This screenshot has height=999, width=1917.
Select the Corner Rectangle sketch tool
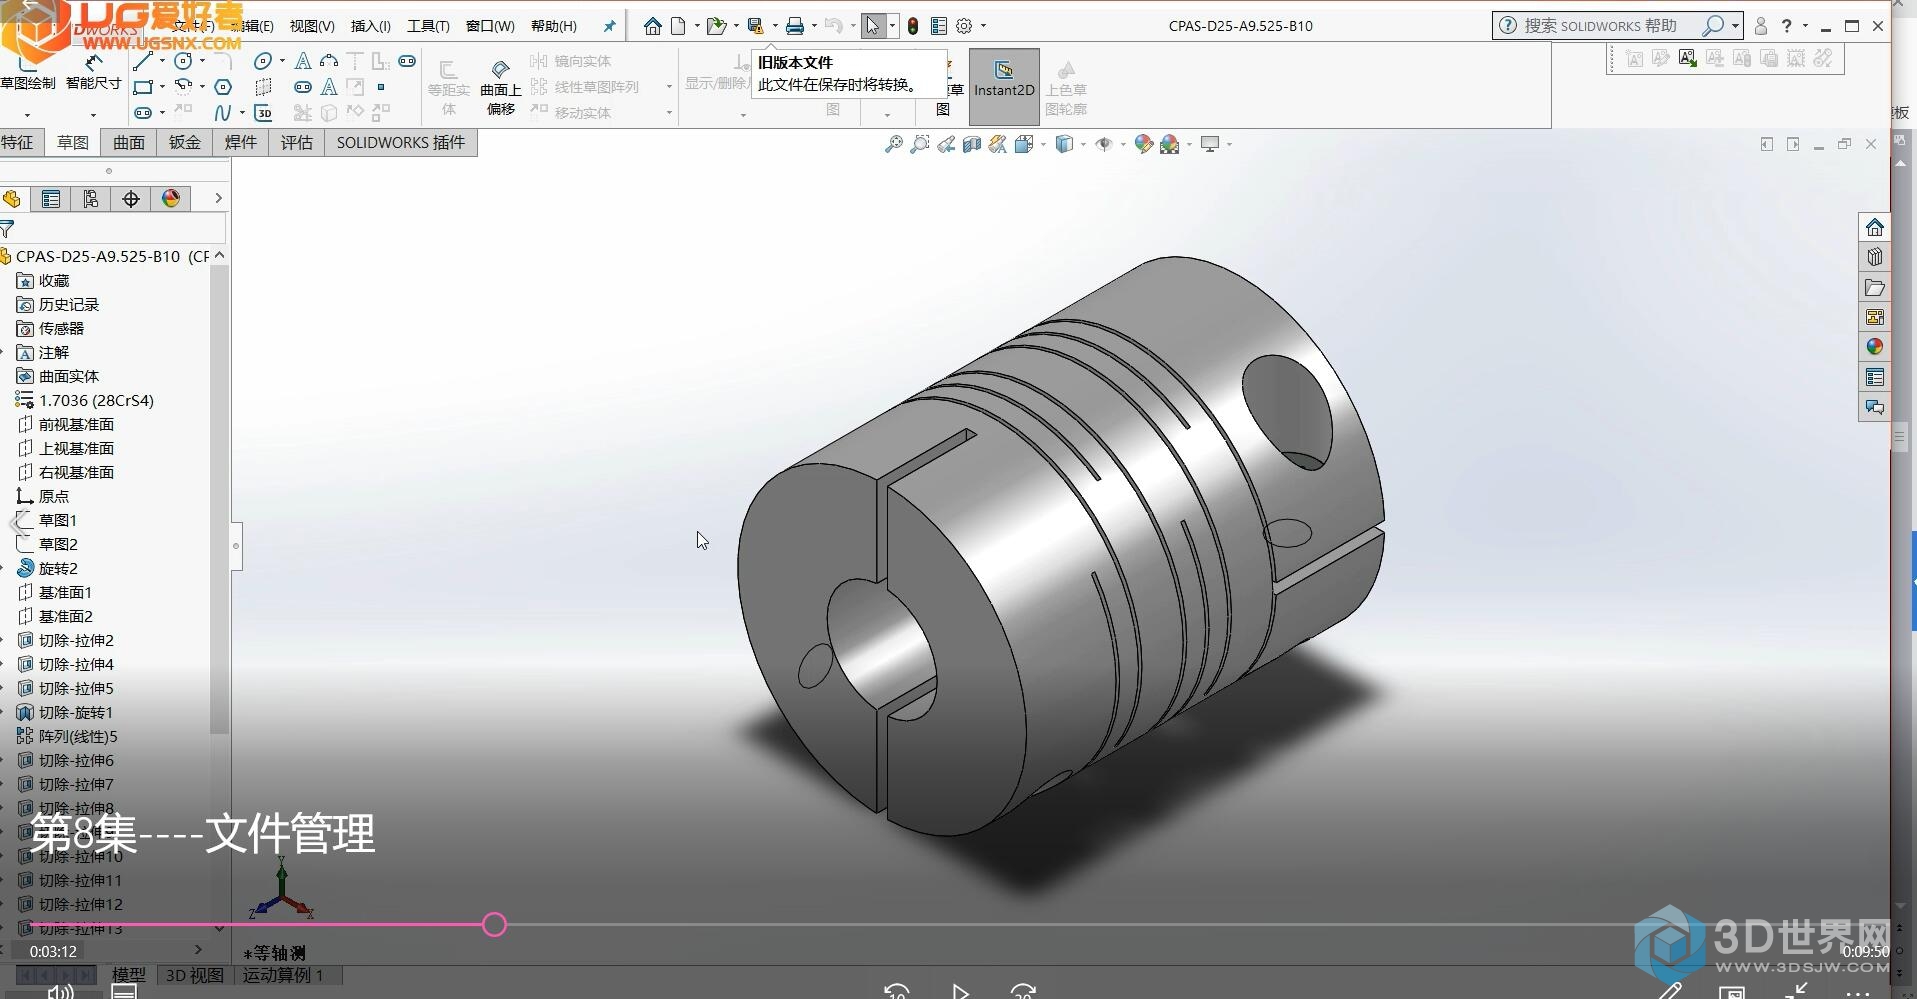tap(143, 87)
